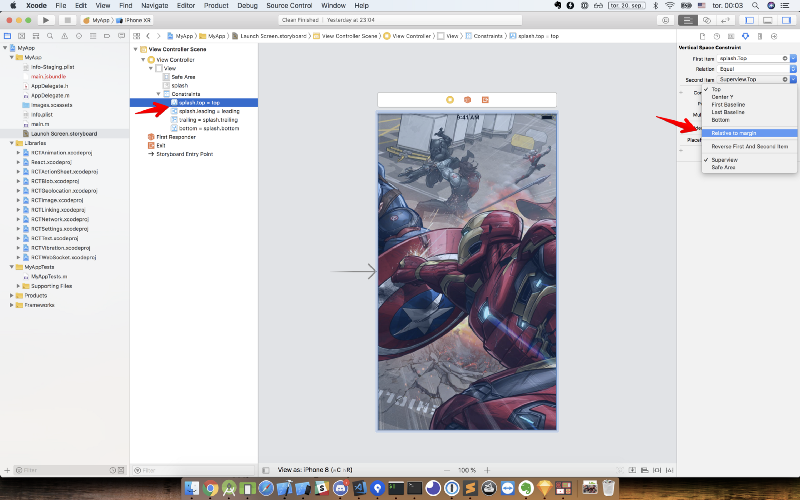This screenshot has height=500, width=800.
Task: Open the Second Item dropdown arrow
Action: [x=793, y=80]
